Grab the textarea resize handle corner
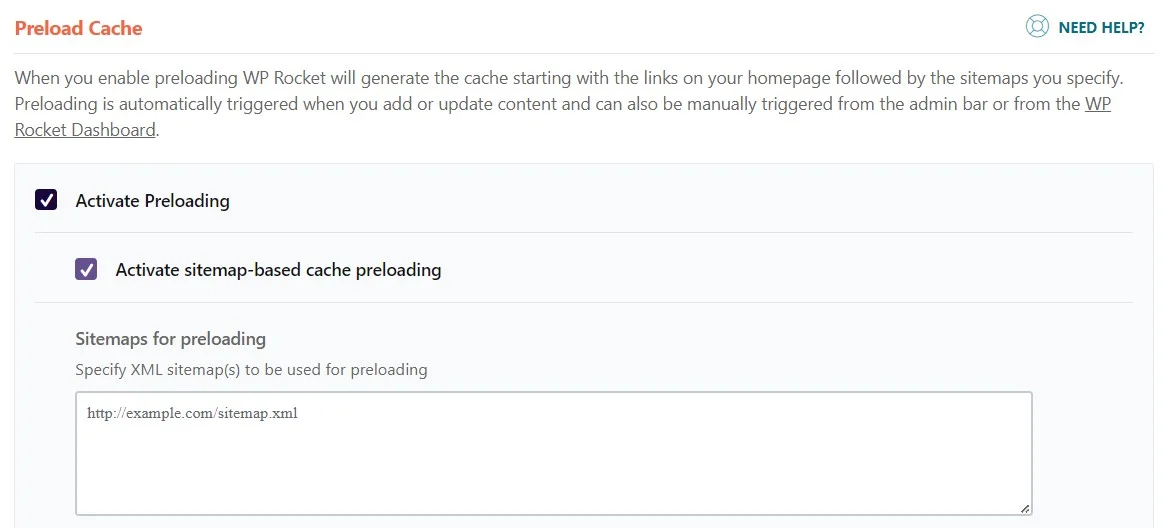Screen dimensions: 1167x528 click(x=1025, y=509)
